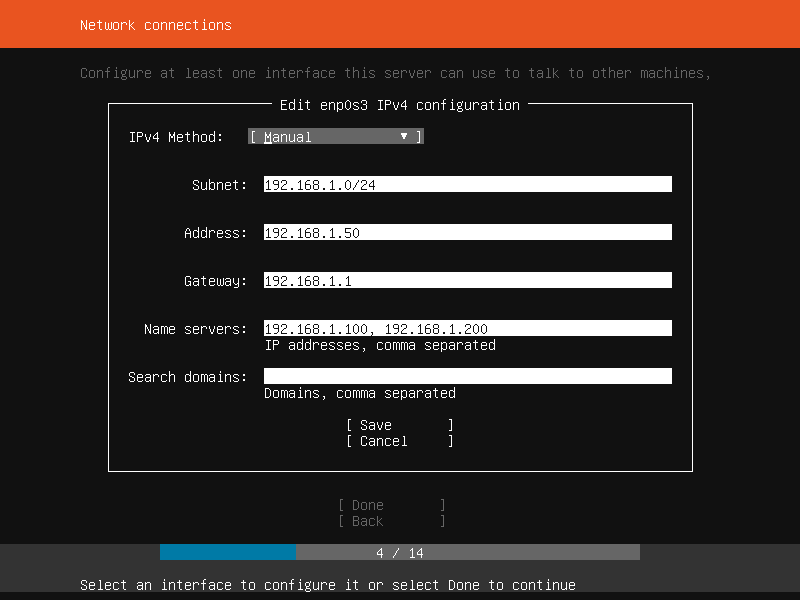The image size is (800, 600).
Task: Click the Name servers input field
Action: point(467,329)
